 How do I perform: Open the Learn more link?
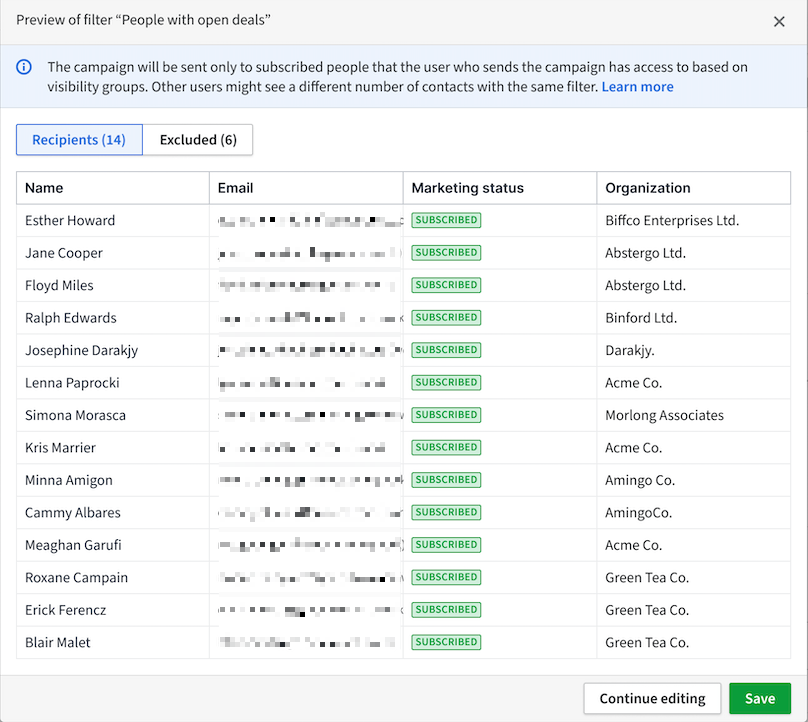coord(637,87)
